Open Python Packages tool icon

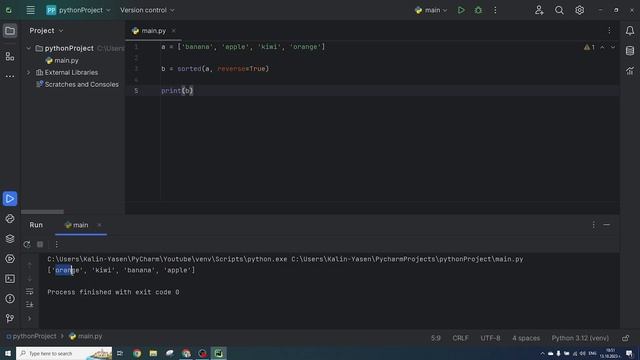(10, 219)
